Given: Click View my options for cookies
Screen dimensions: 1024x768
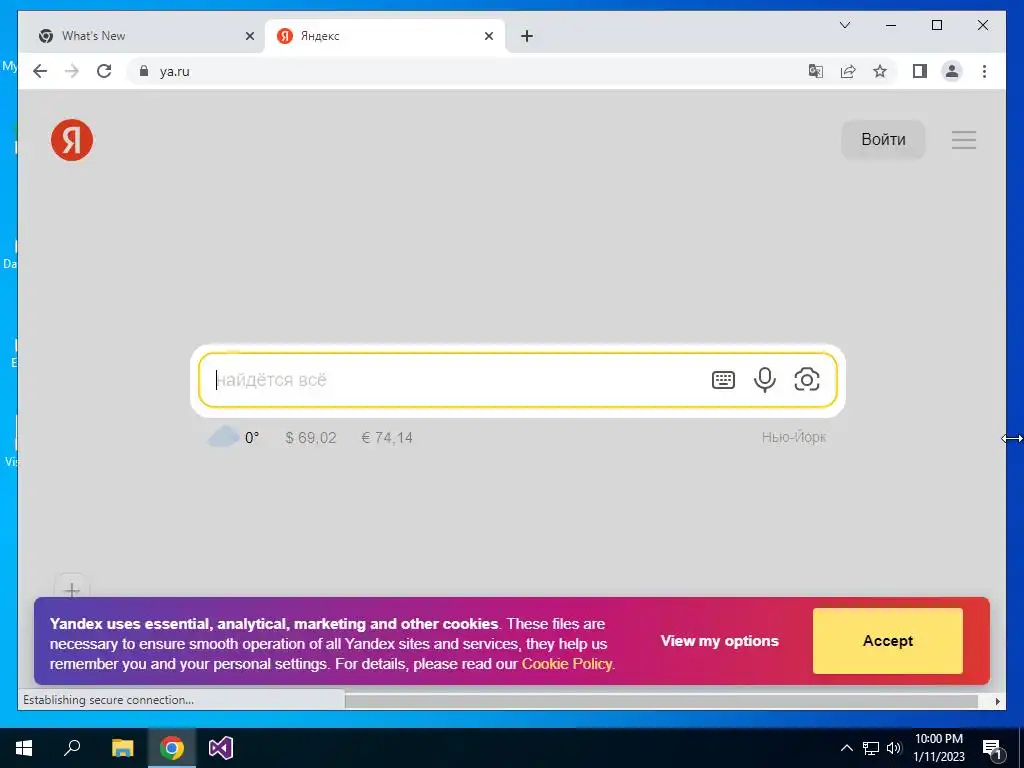Looking at the screenshot, I should point(720,641).
